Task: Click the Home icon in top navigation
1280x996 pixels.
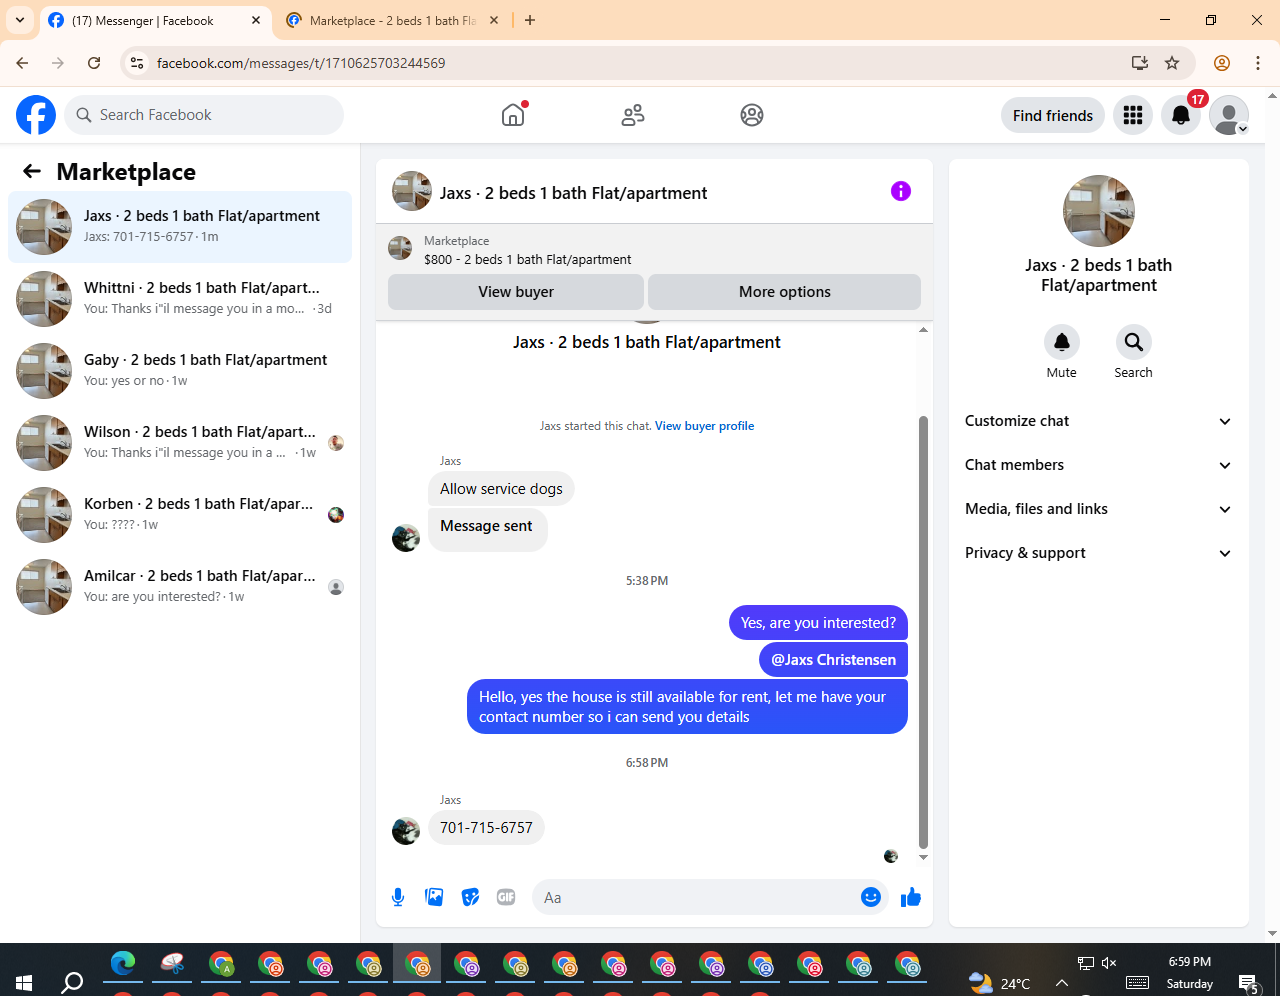Action: coord(513,115)
